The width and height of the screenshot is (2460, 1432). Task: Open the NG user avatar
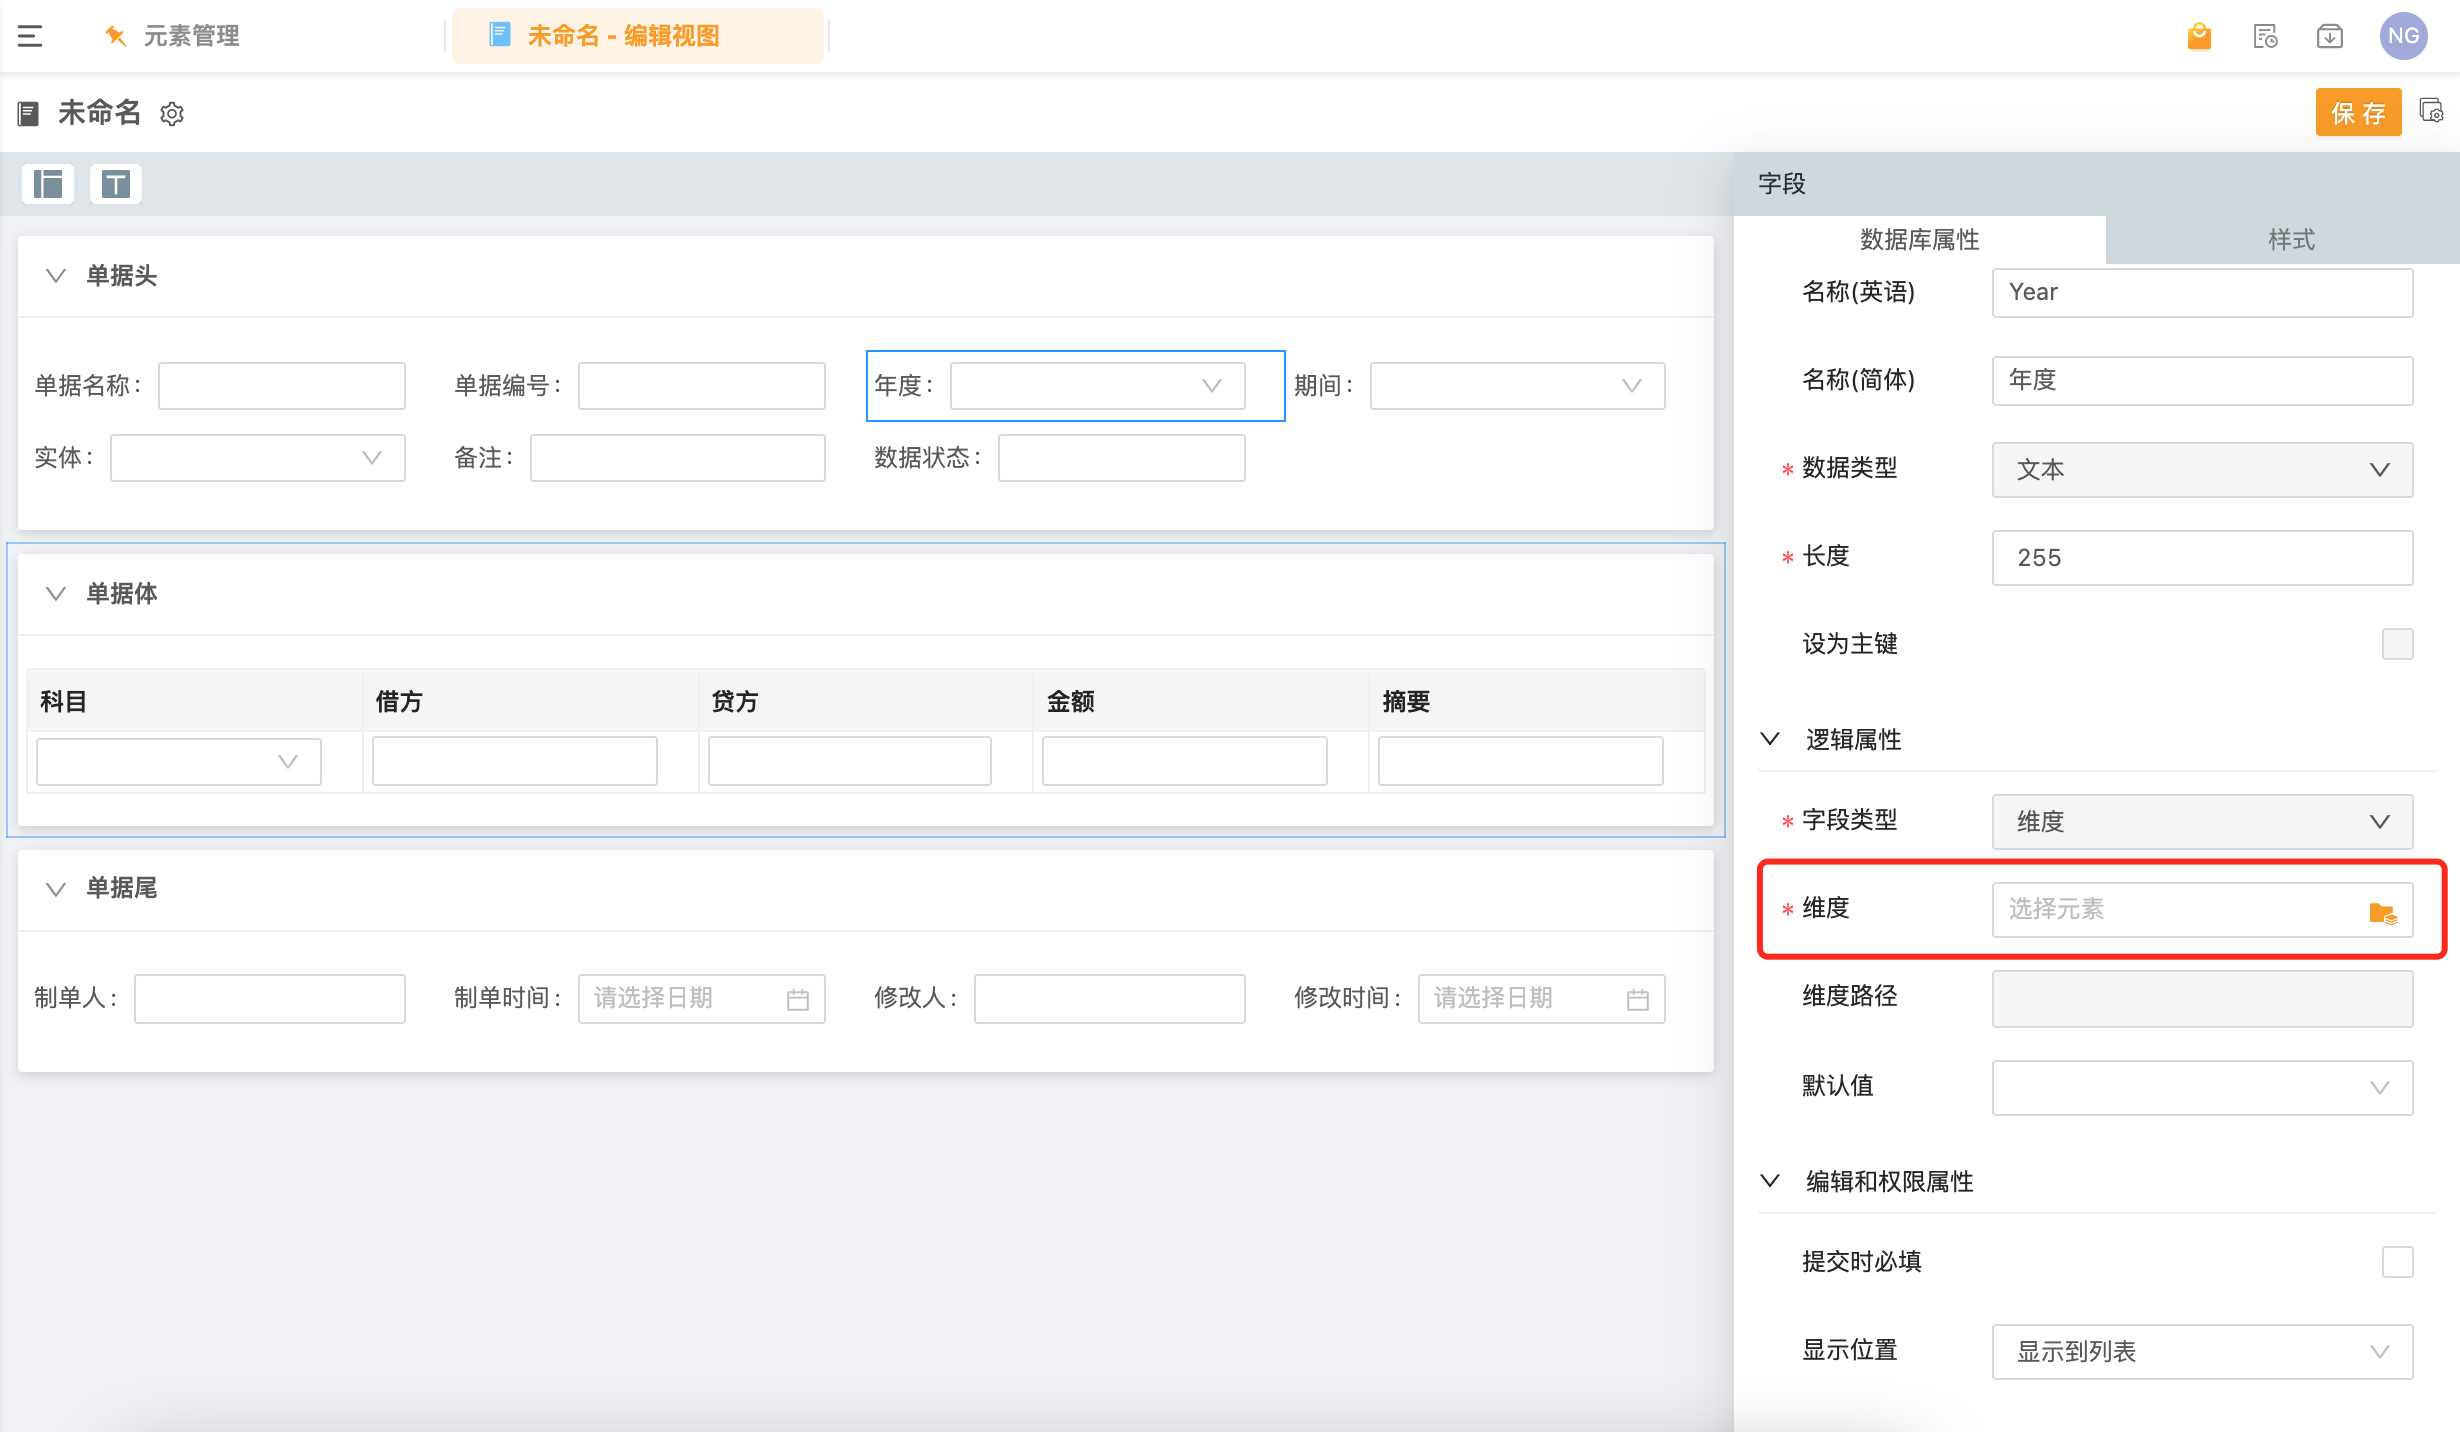(x=2403, y=36)
